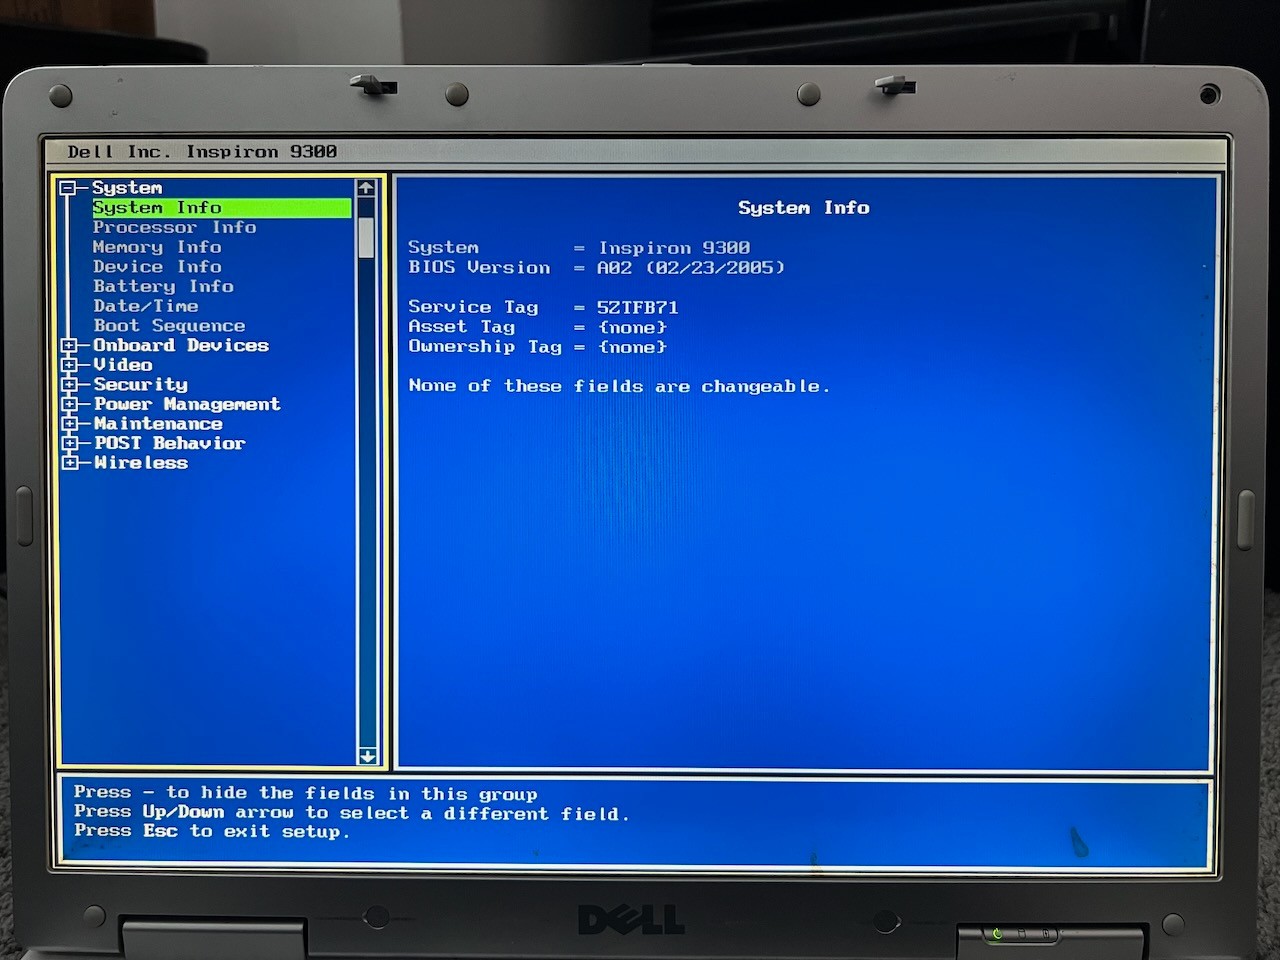Viewport: 1280px width, 960px height.
Task: Select the System Info entry
Action: [x=221, y=208]
